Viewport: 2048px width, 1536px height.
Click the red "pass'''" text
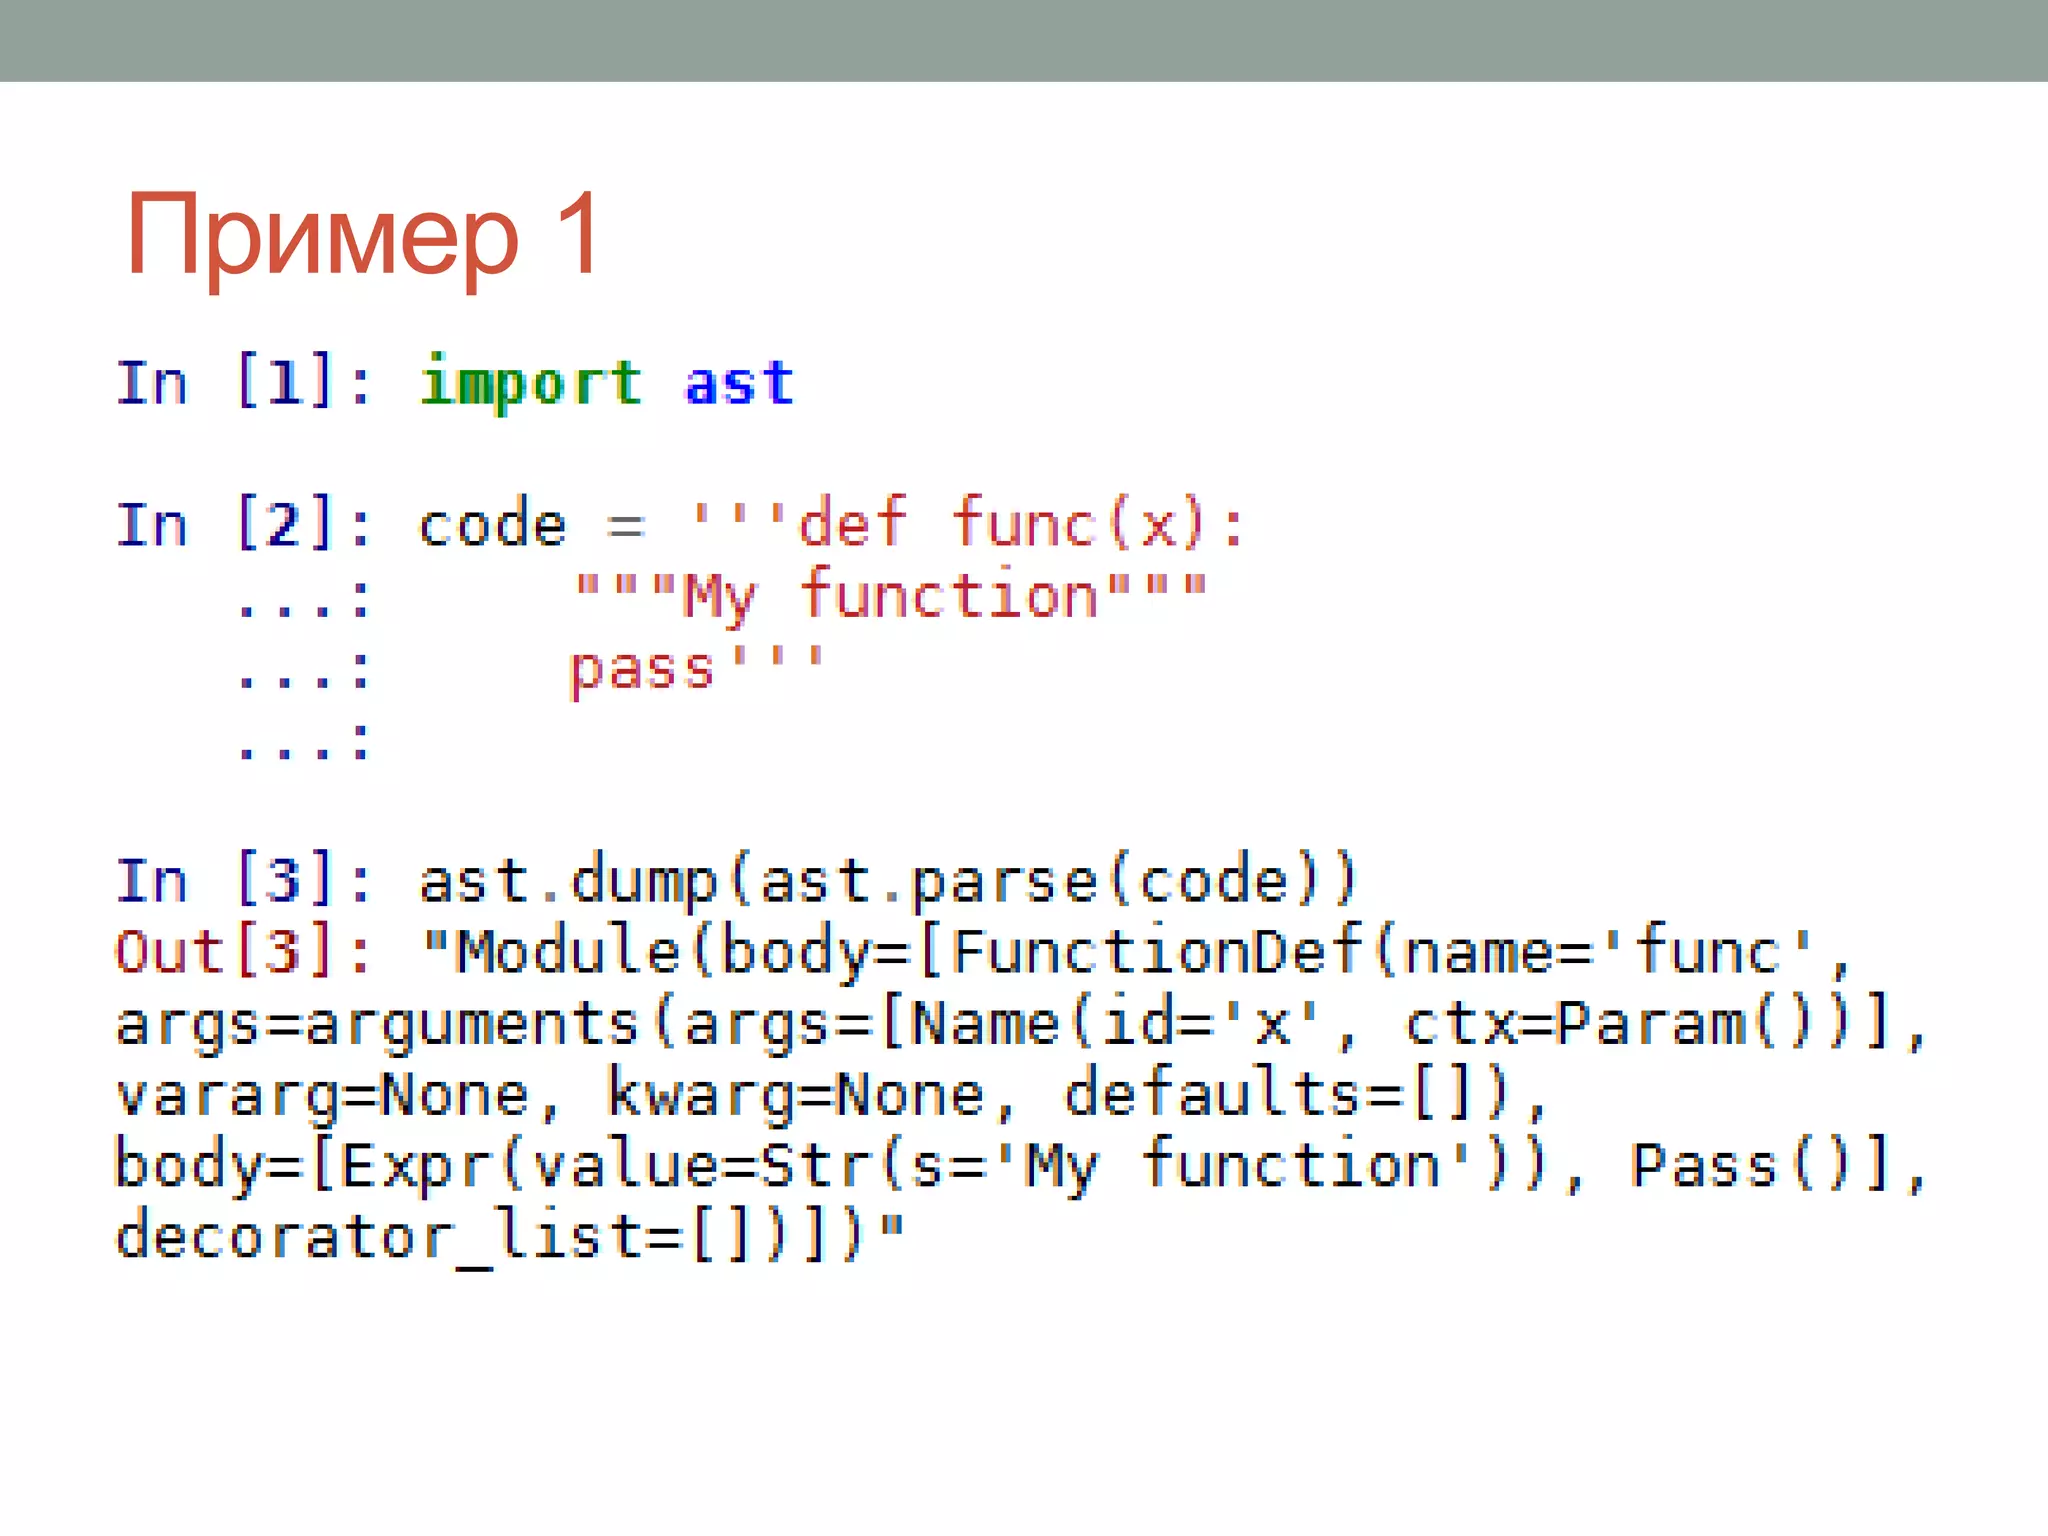(695, 668)
